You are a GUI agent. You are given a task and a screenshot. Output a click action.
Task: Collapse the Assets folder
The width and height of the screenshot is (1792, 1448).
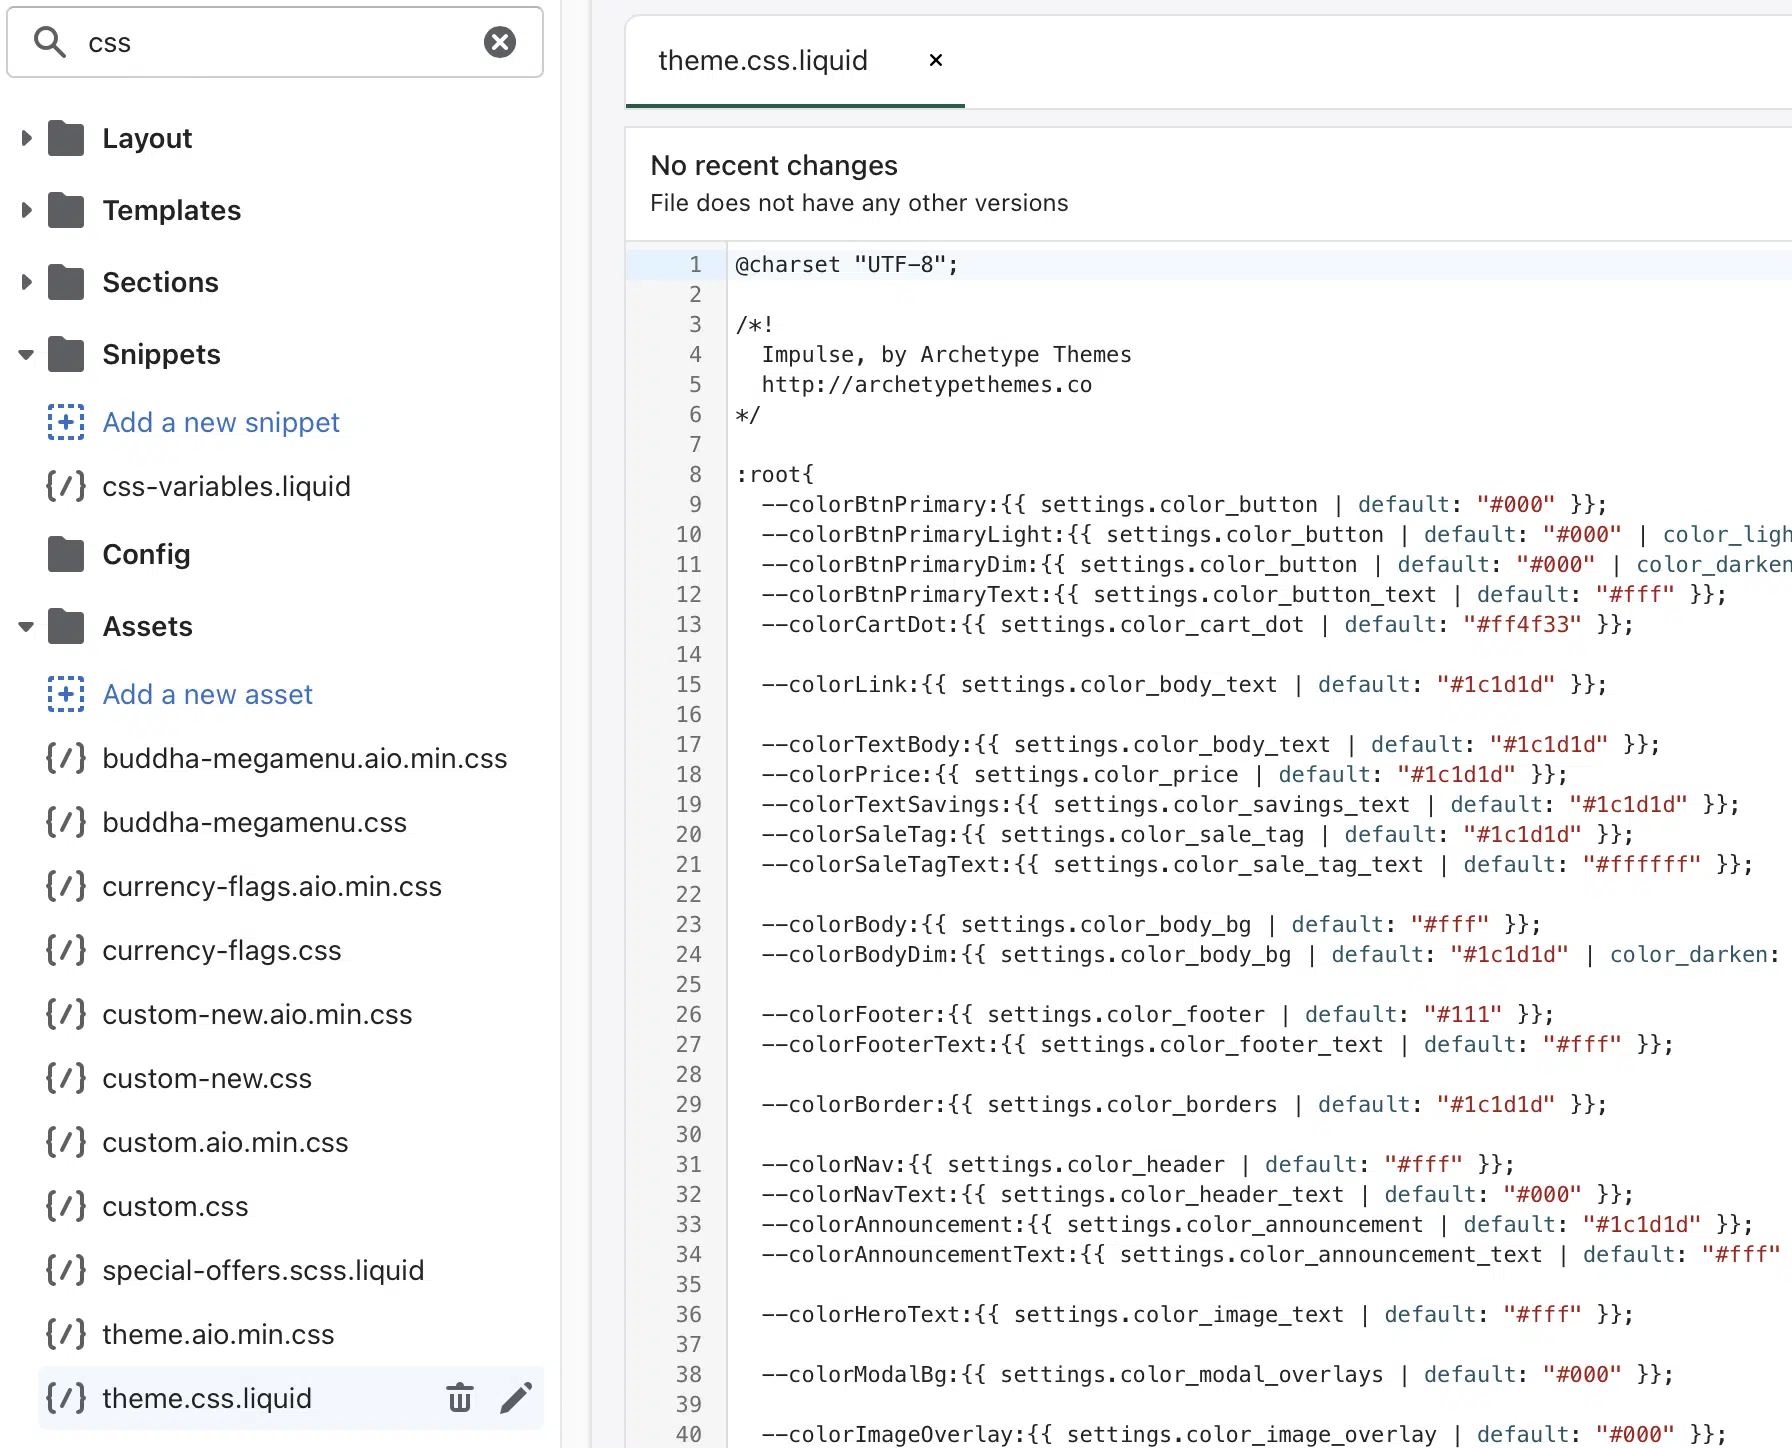click(27, 626)
